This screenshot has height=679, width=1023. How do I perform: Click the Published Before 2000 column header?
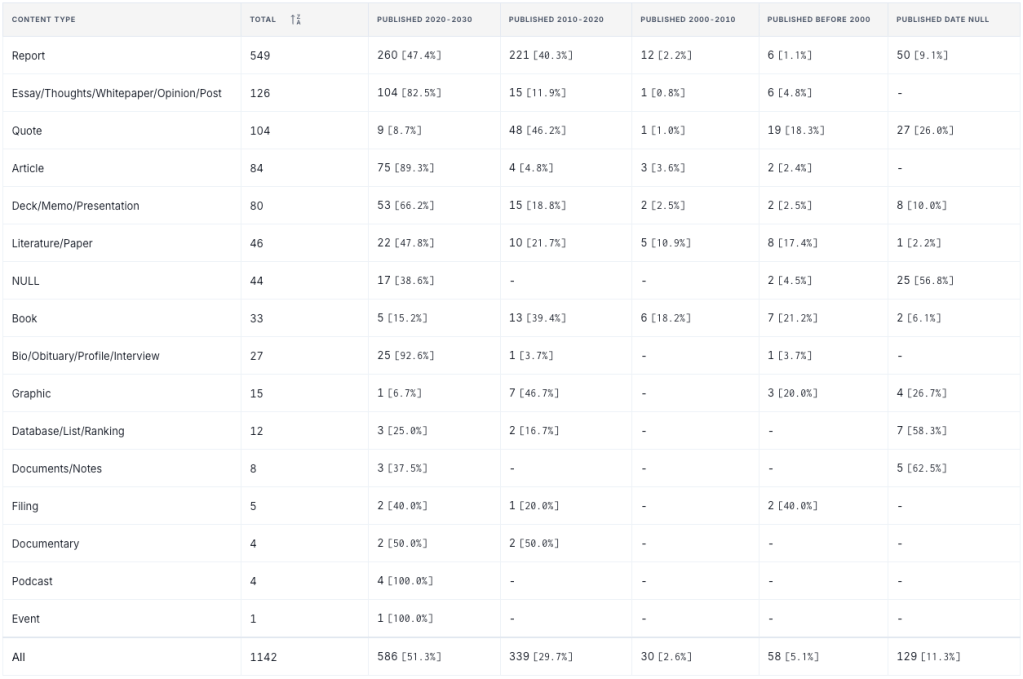click(x=818, y=19)
